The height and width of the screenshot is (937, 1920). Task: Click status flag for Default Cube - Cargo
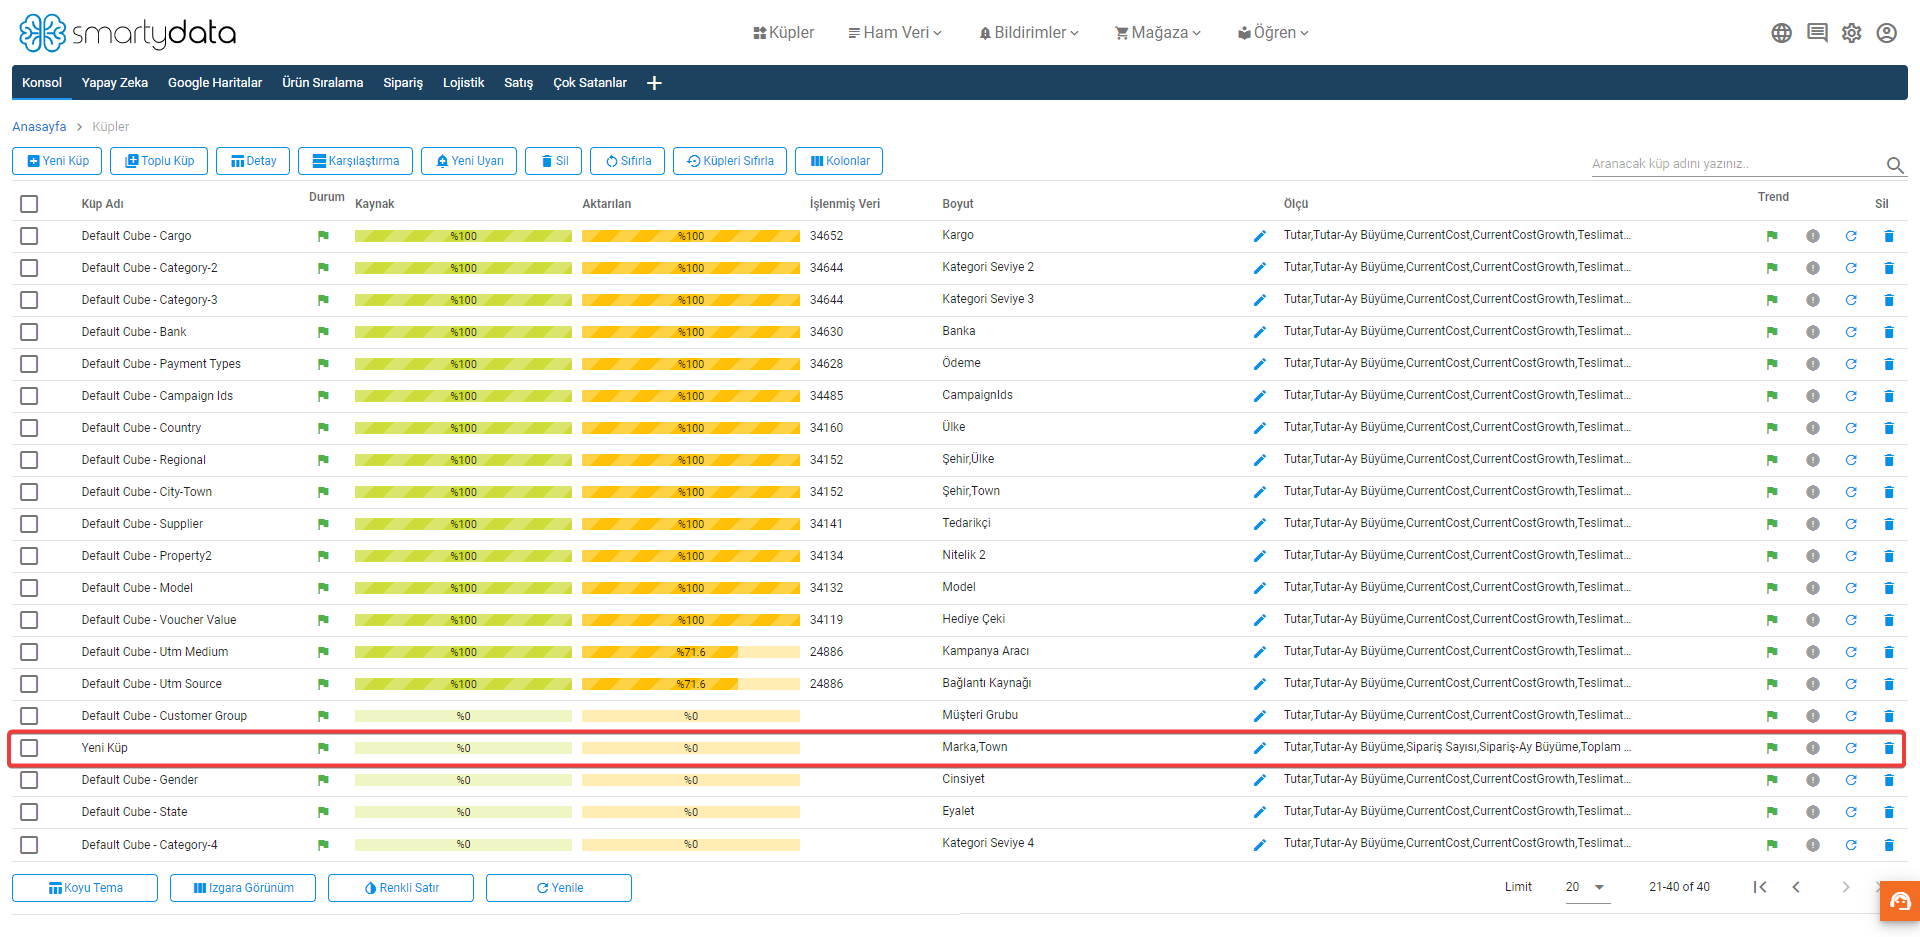pos(323,236)
